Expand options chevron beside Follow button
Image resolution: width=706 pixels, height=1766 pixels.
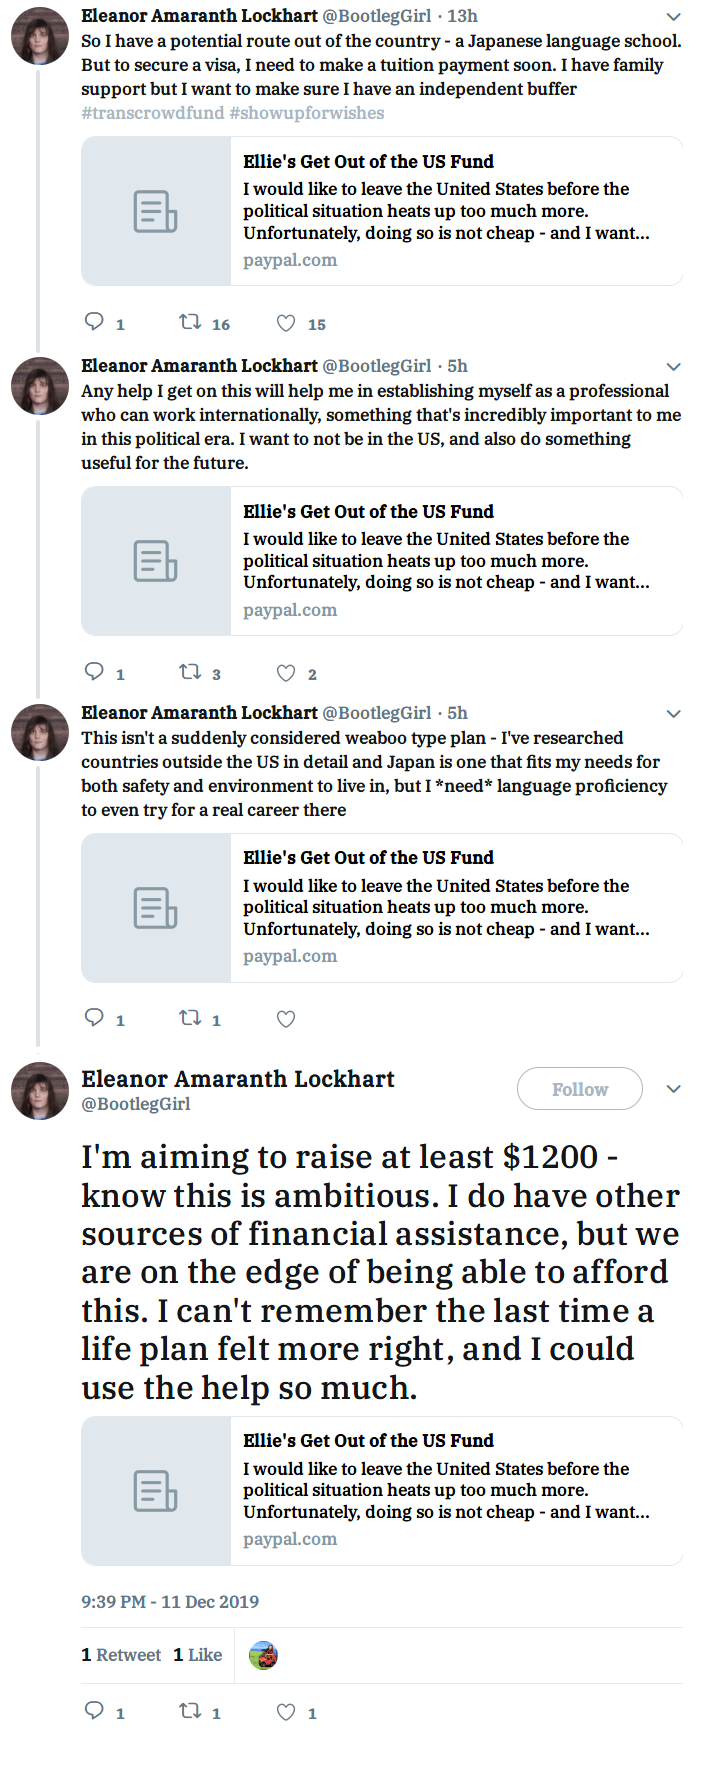point(674,1089)
